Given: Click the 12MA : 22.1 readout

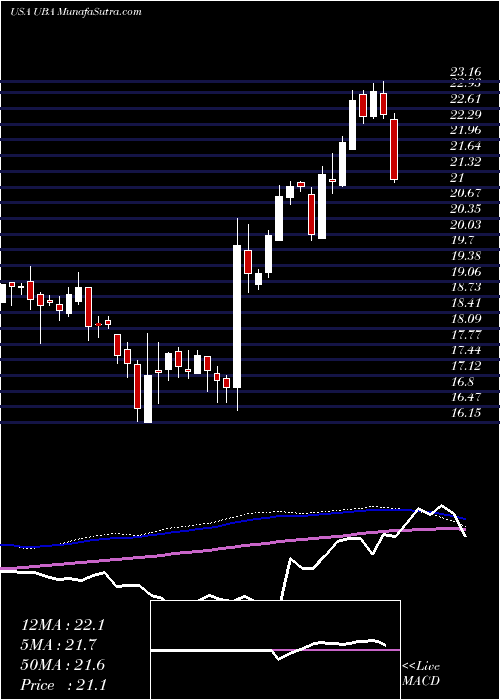Looking at the screenshot, I should pos(62,625).
